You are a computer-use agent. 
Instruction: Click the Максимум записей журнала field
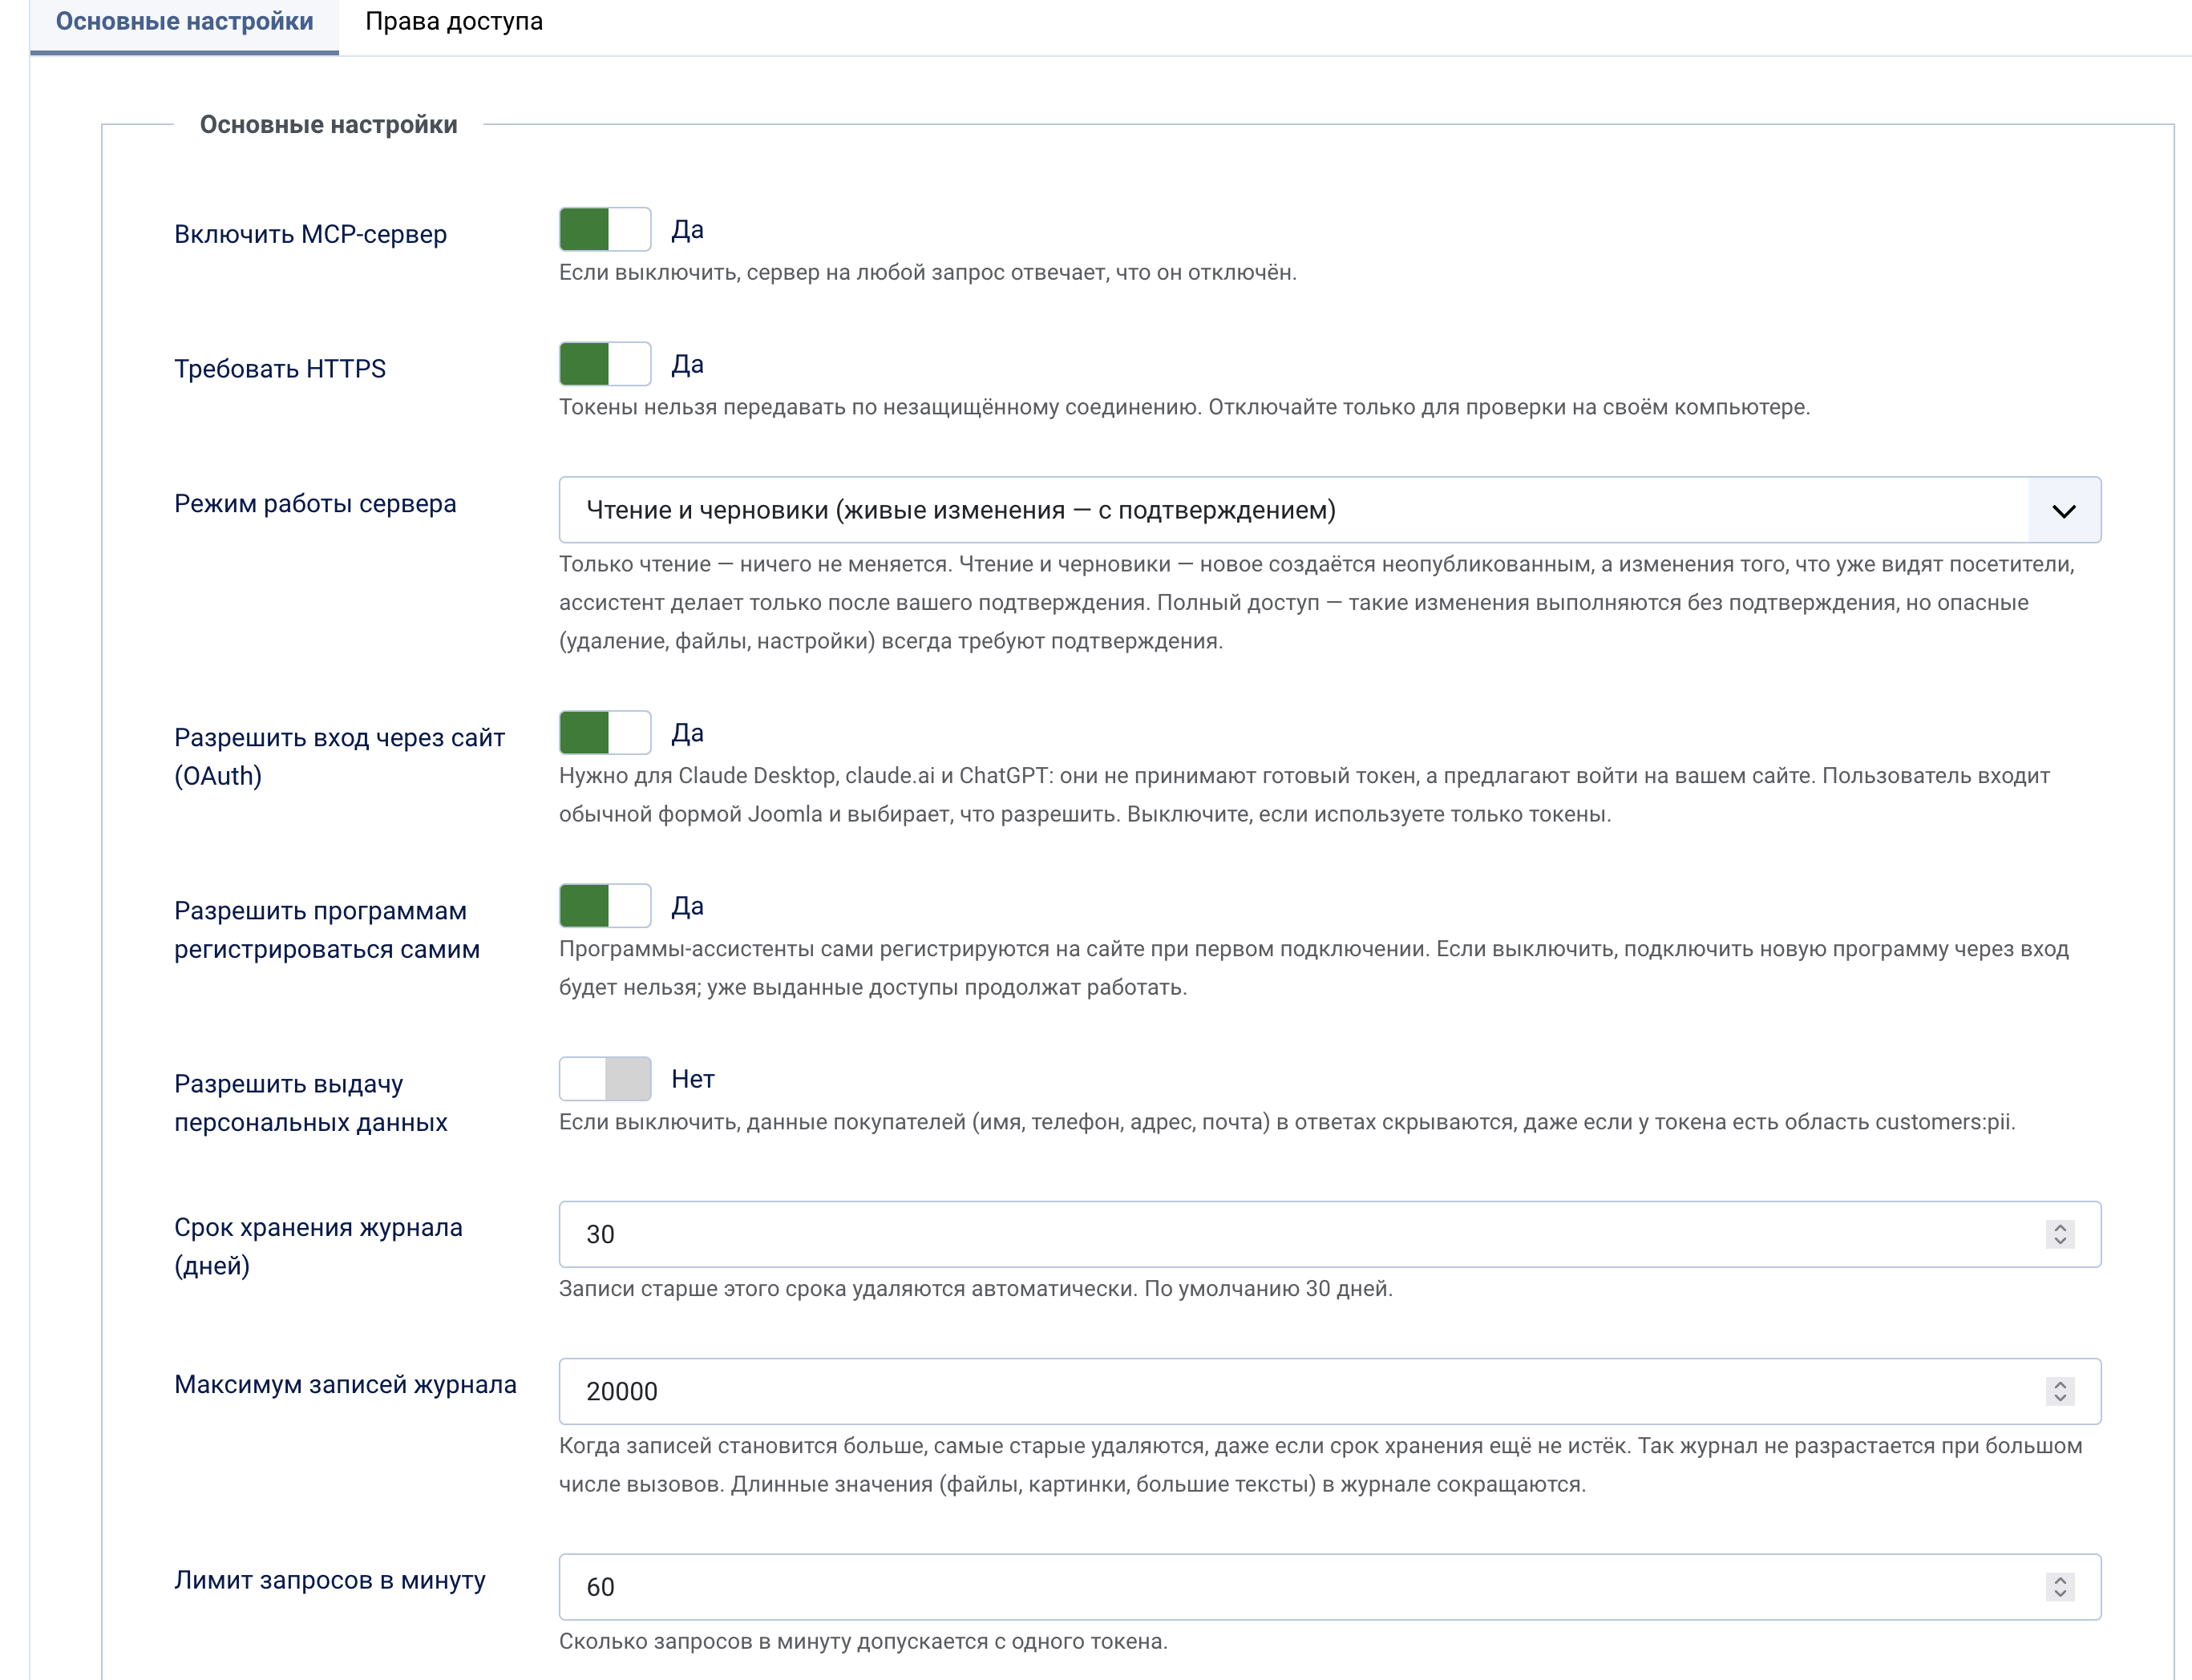[x=1330, y=1391]
